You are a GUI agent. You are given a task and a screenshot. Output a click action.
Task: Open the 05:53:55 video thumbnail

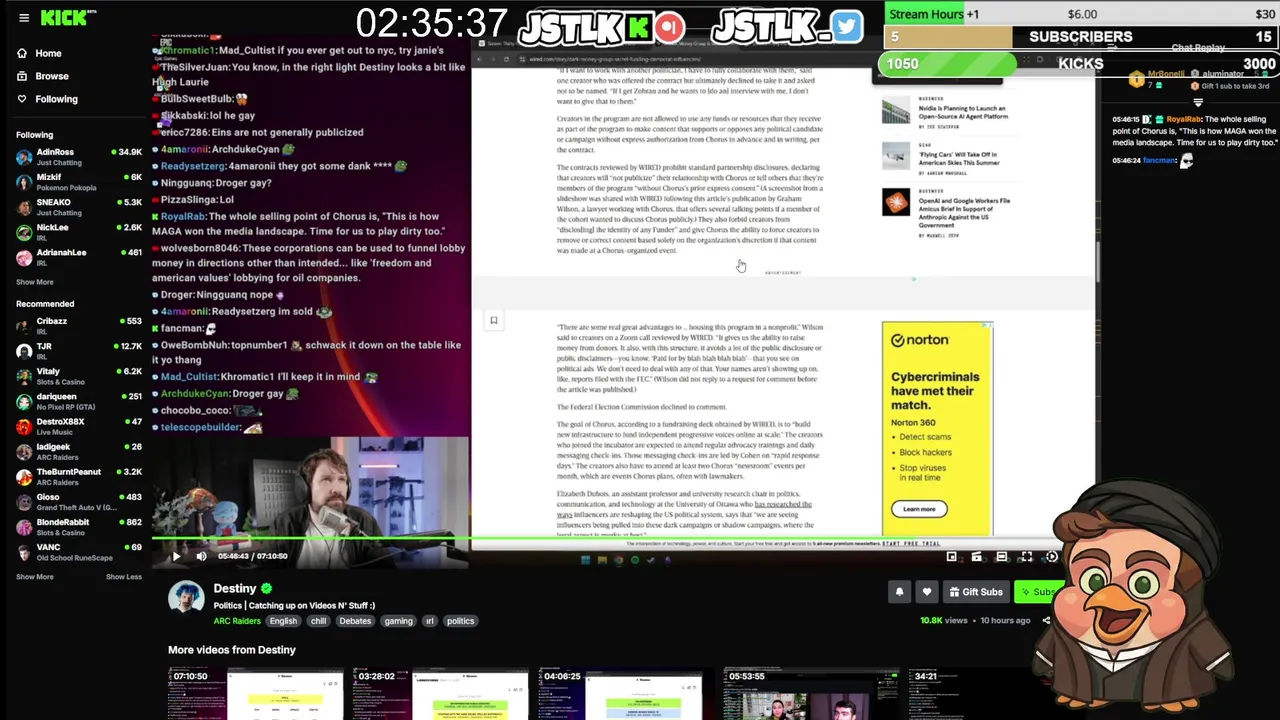(812, 694)
